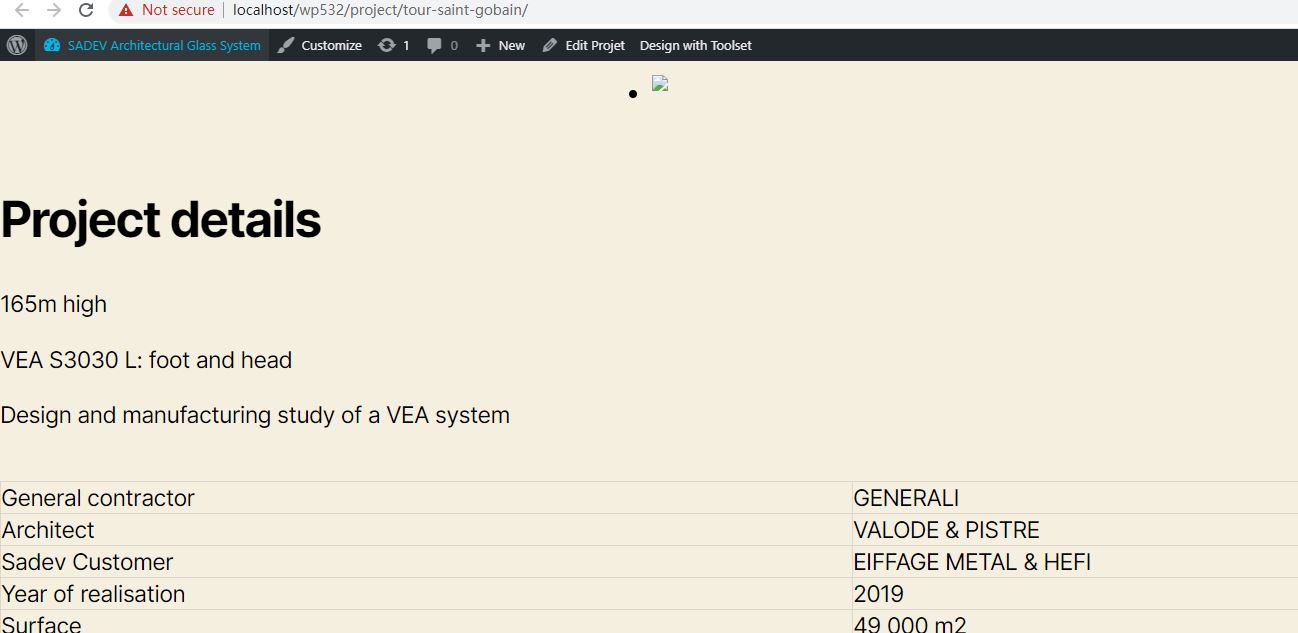Open the New content menu

click(x=500, y=45)
